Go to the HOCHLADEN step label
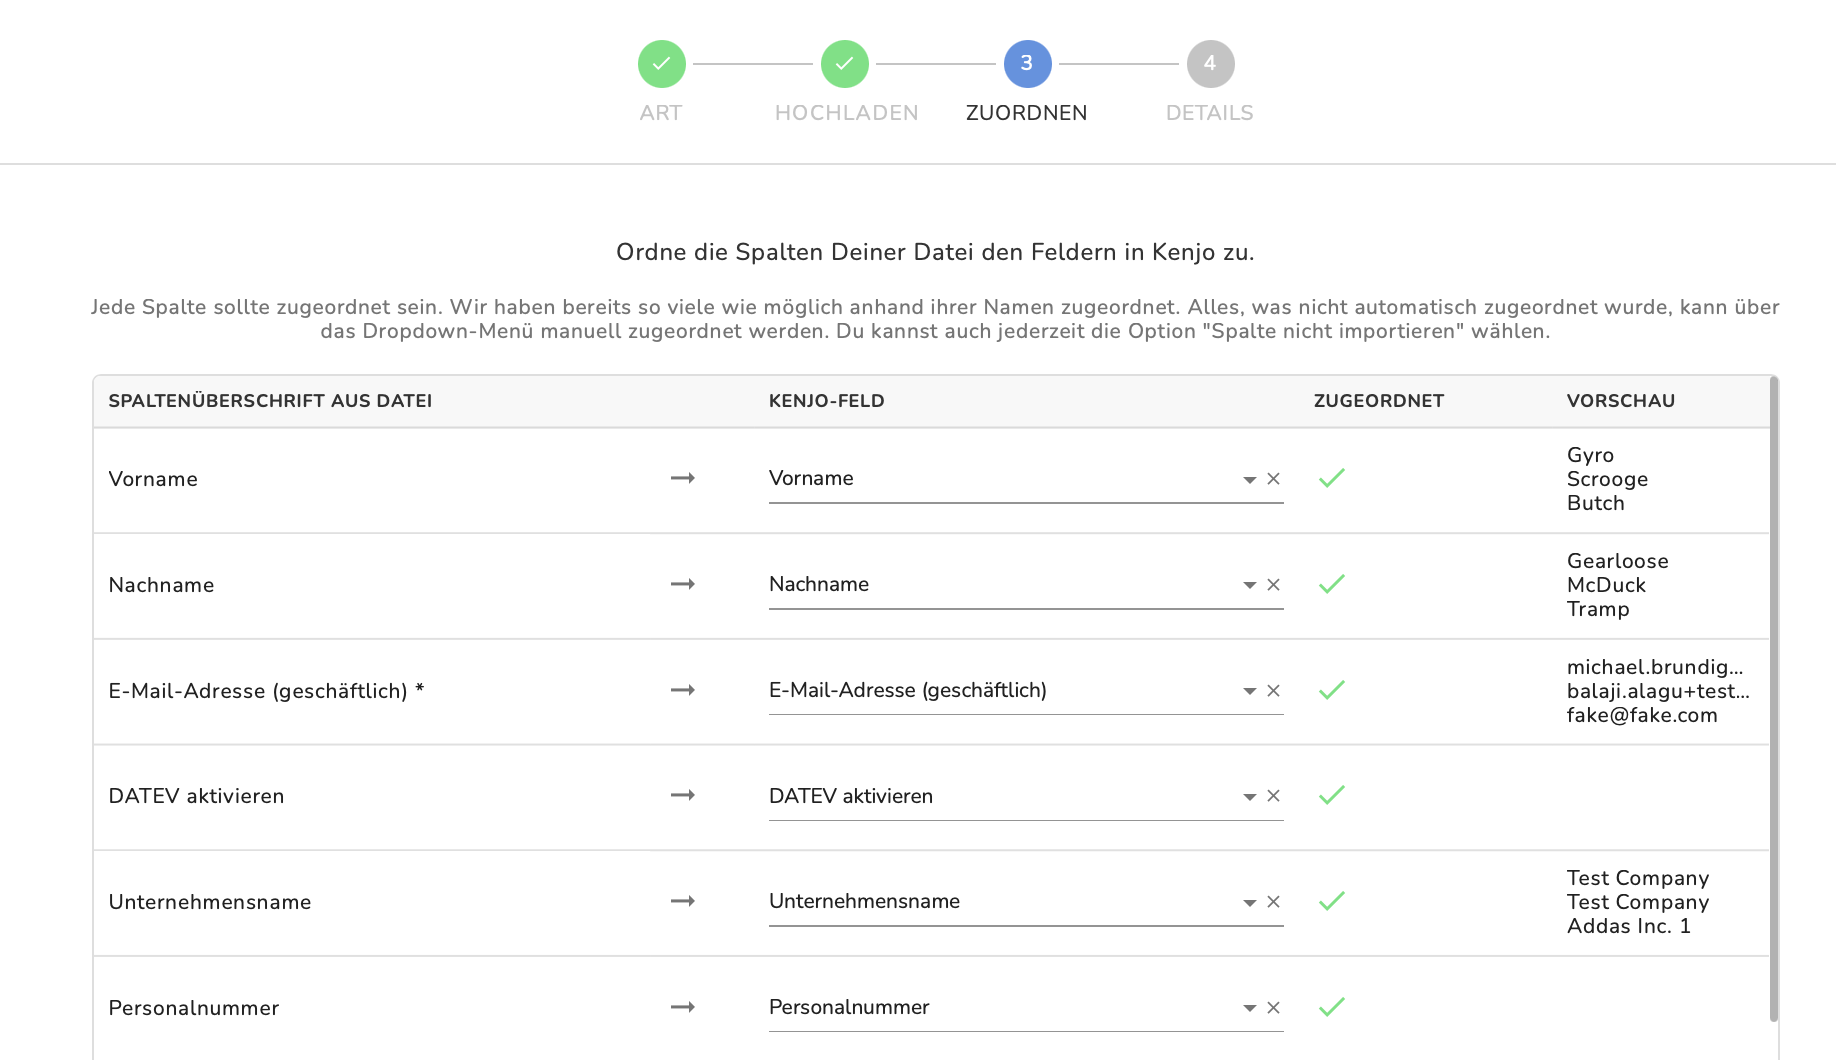 (846, 113)
